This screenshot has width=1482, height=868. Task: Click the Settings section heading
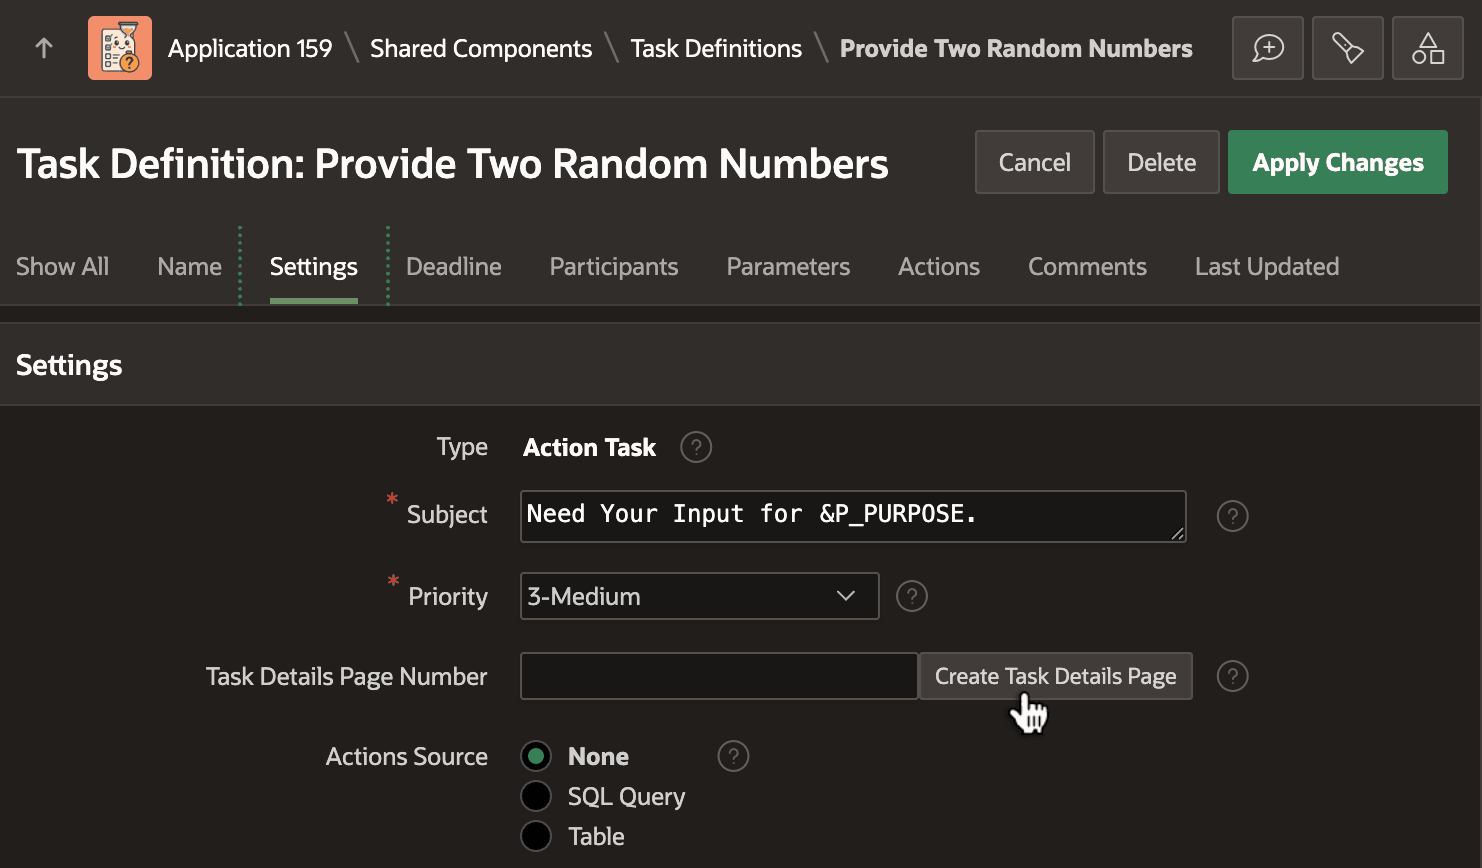click(69, 365)
